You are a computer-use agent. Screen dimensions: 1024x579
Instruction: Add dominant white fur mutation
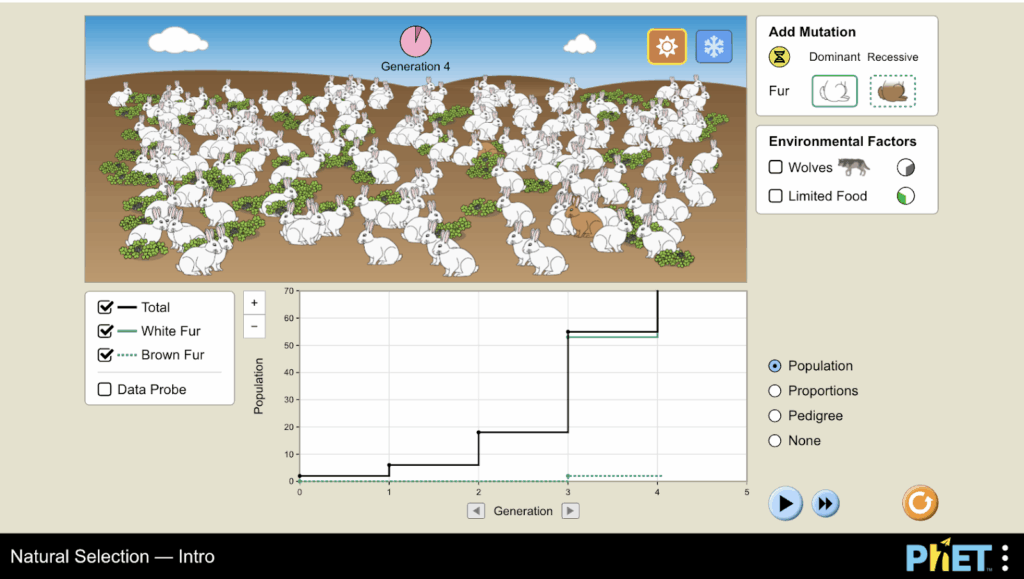(835, 91)
